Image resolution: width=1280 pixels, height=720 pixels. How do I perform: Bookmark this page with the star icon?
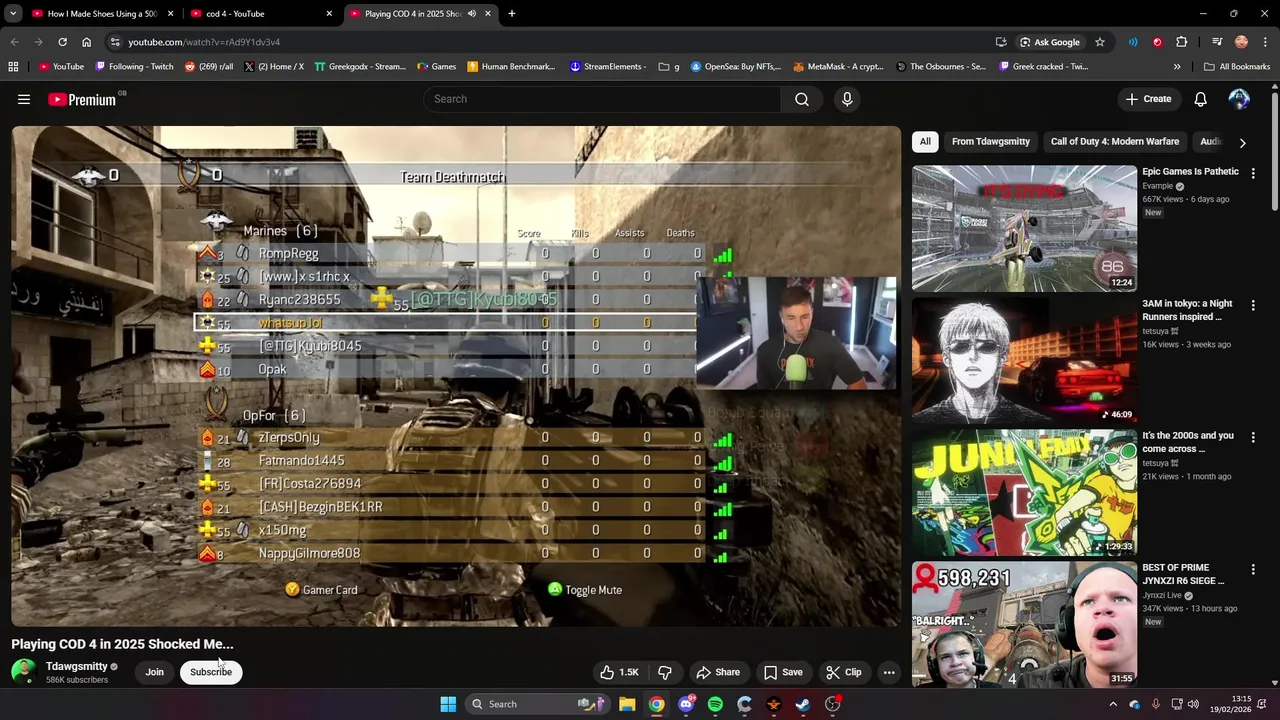(1100, 42)
